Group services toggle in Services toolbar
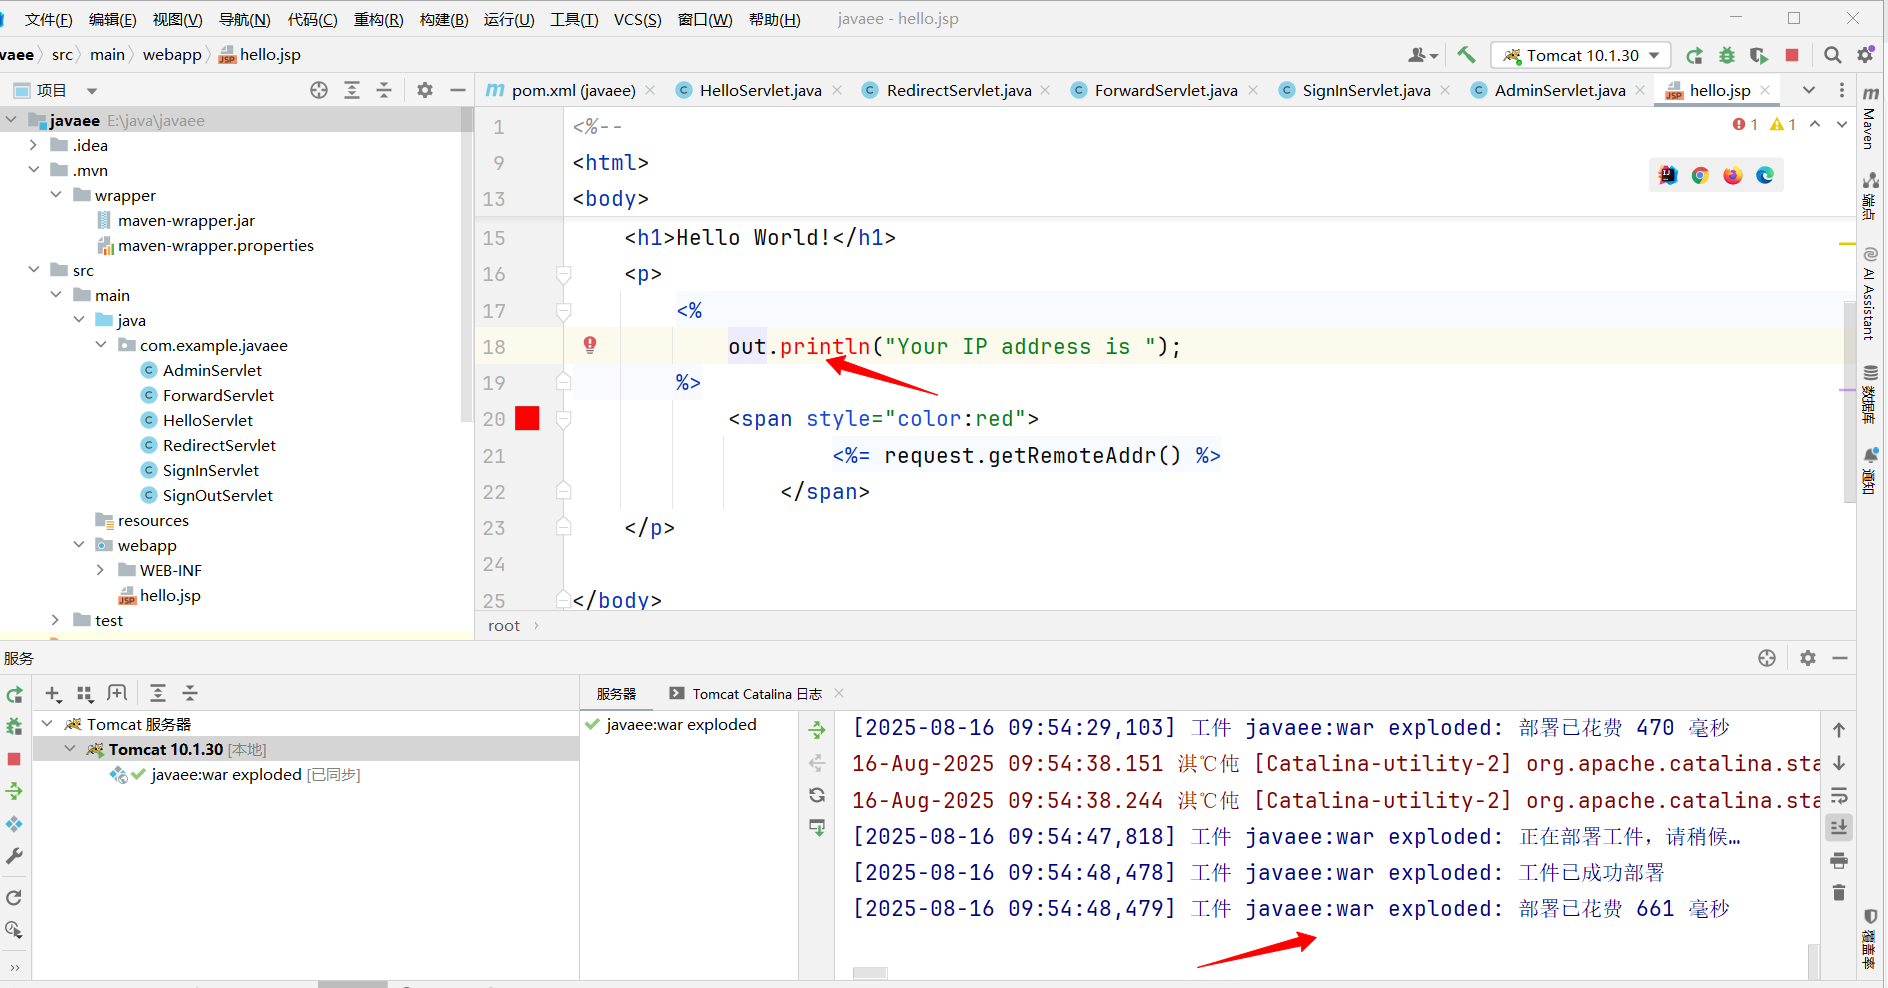This screenshot has width=1888, height=988. click(x=85, y=693)
